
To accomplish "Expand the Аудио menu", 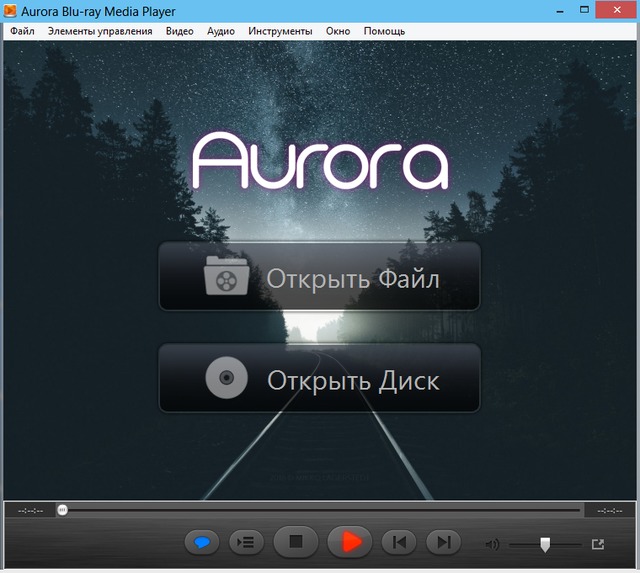I will [x=220, y=31].
